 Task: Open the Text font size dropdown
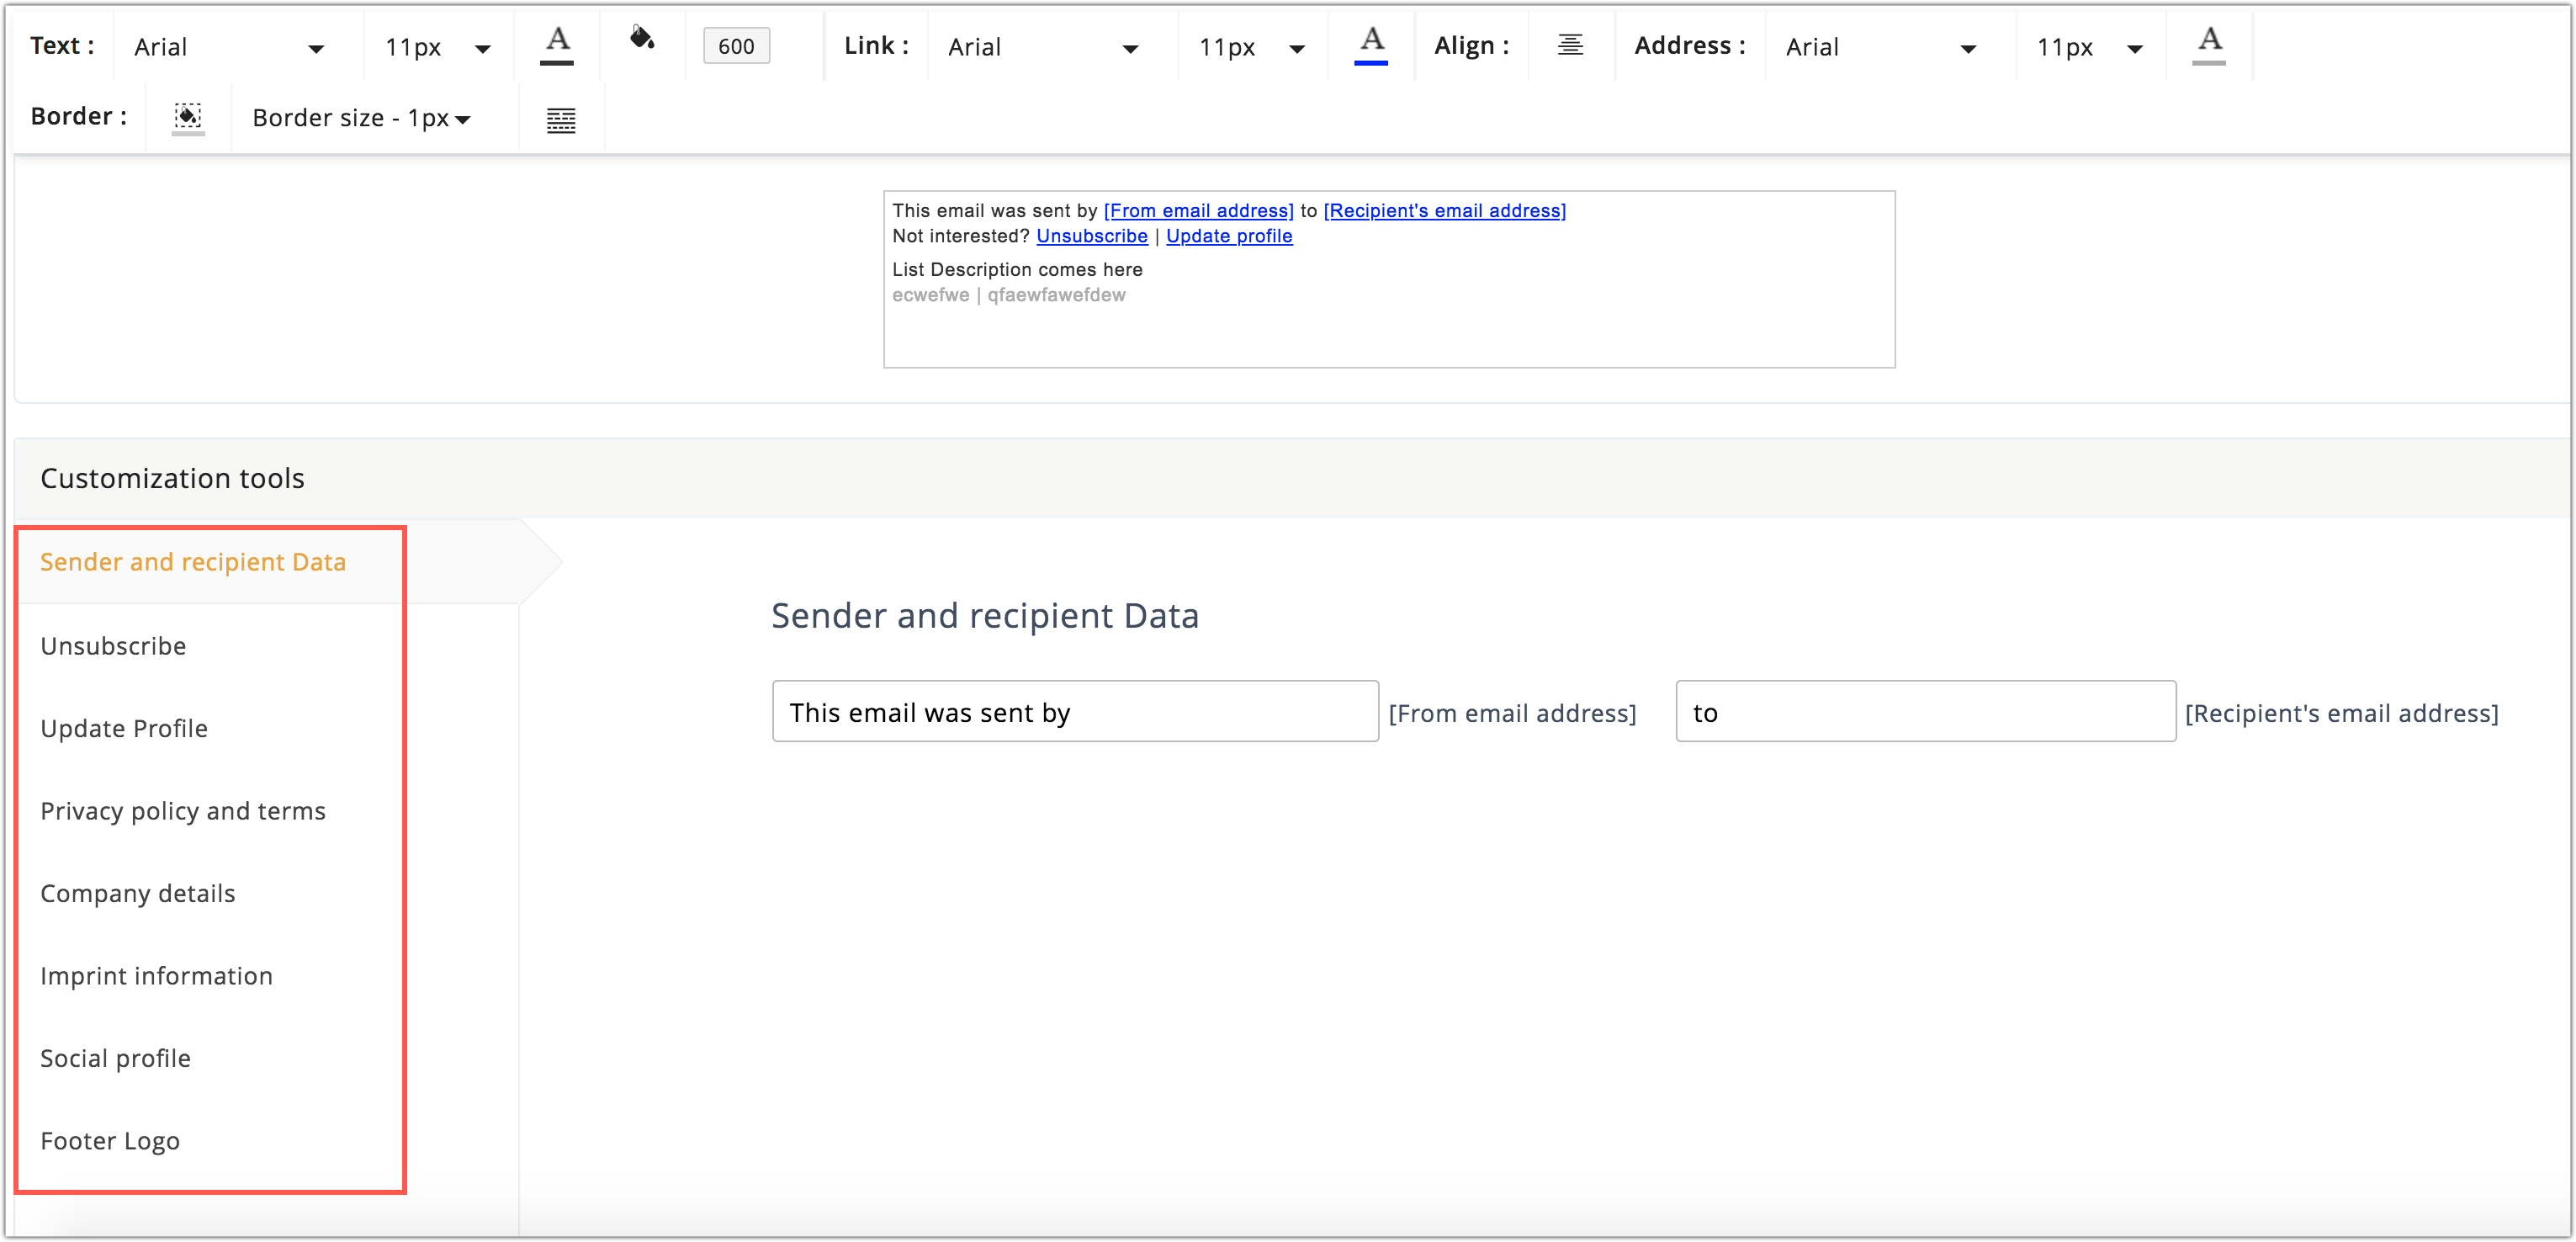tap(437, 47)
